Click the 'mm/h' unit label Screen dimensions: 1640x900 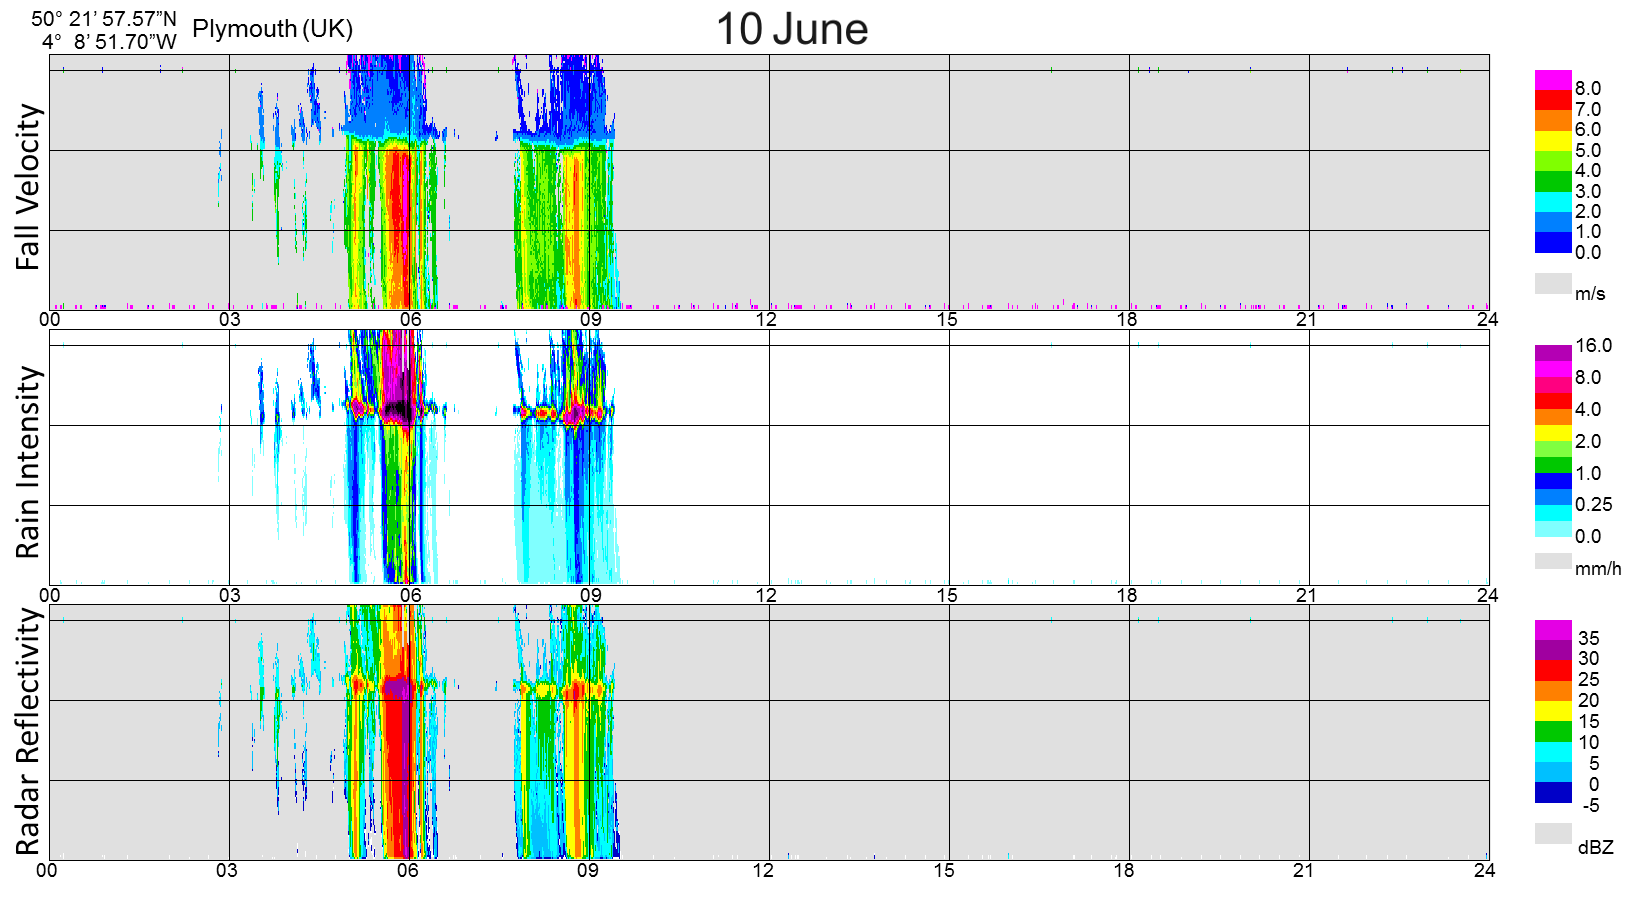1598,569
